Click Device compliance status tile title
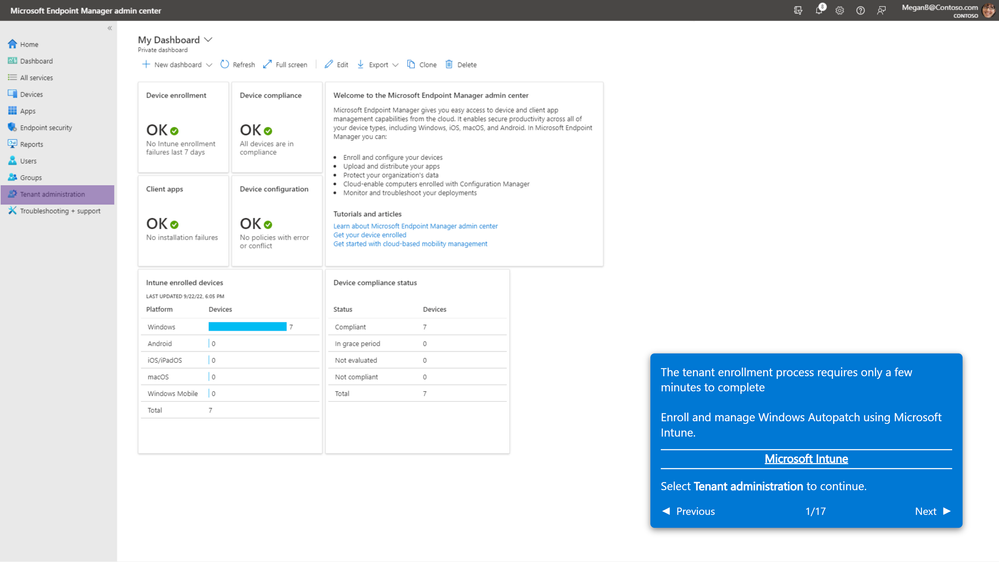The image size is (999, 562). tap(375, 282)
